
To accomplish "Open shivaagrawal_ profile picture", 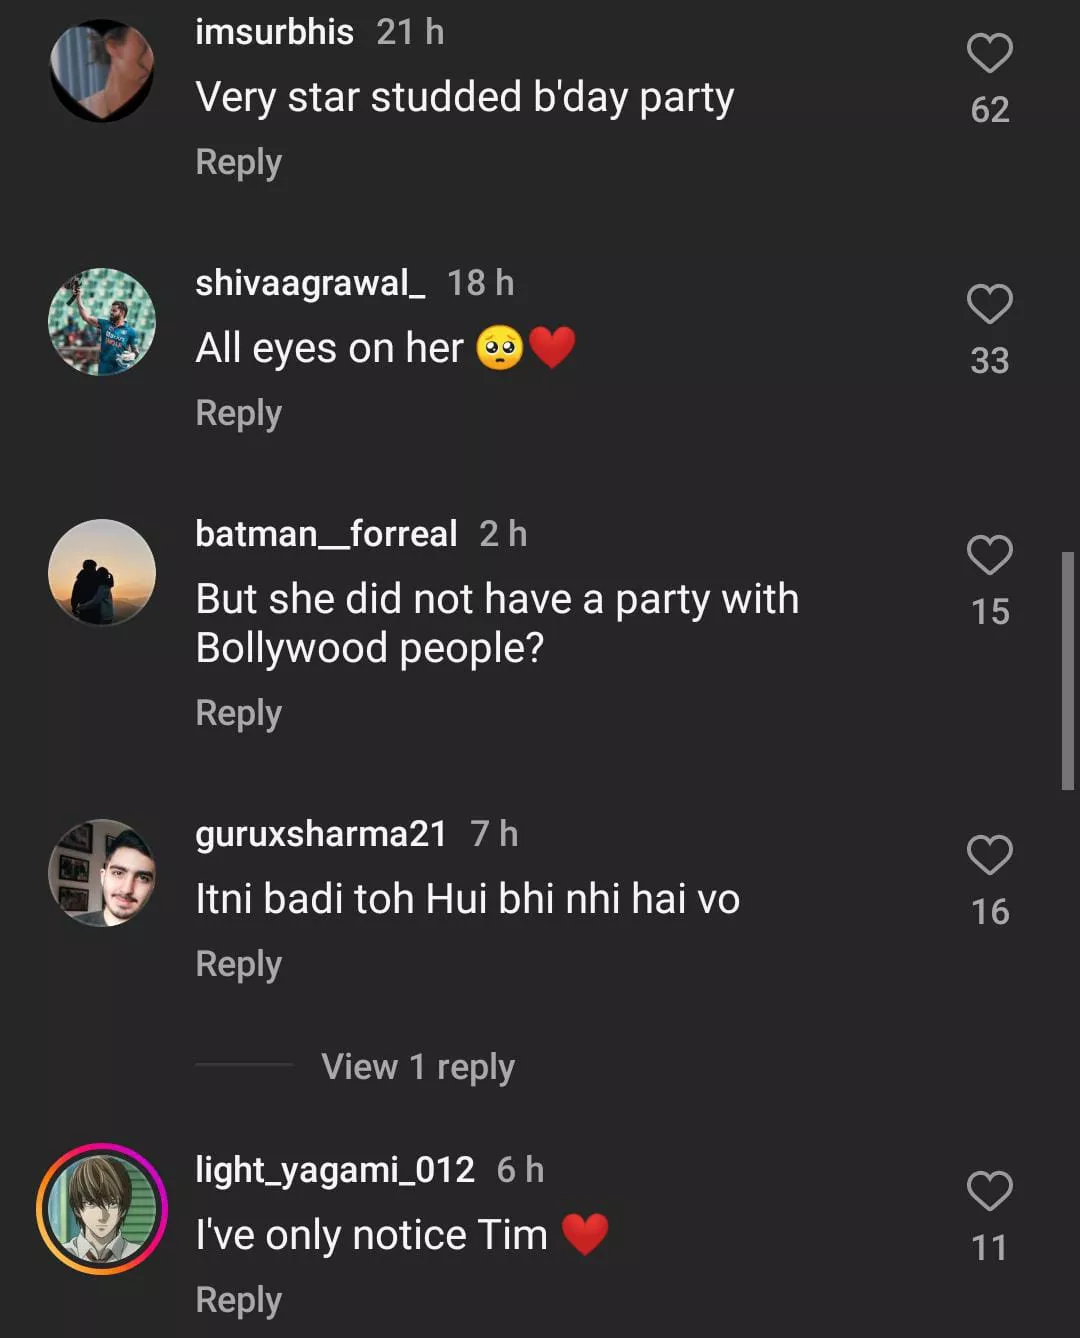I will click(x=102, y=322).
